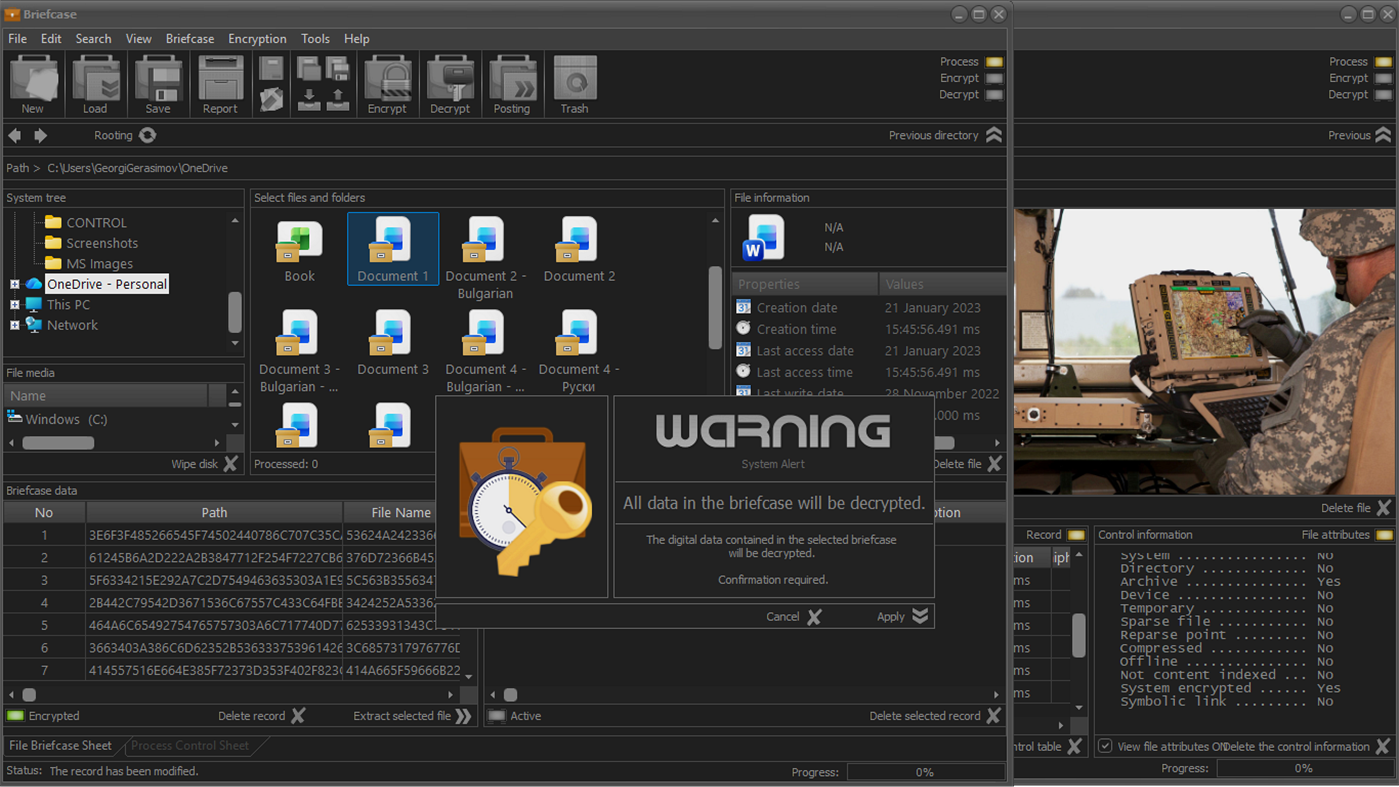Expand the This PC tree node
The width and height of the screenshot is (1399, 787).
click(x=15, y=305)
